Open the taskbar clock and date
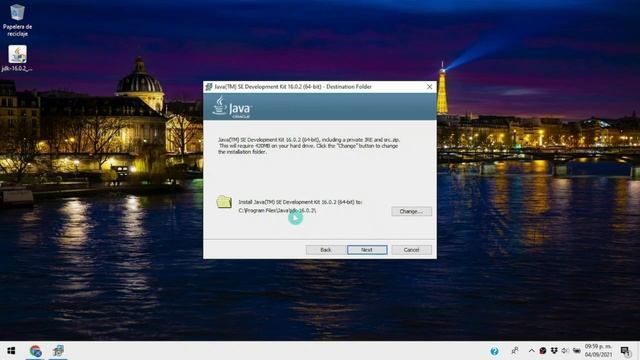Image resolution: width=640 pixels, height=360 pixels. coord(598,351)
